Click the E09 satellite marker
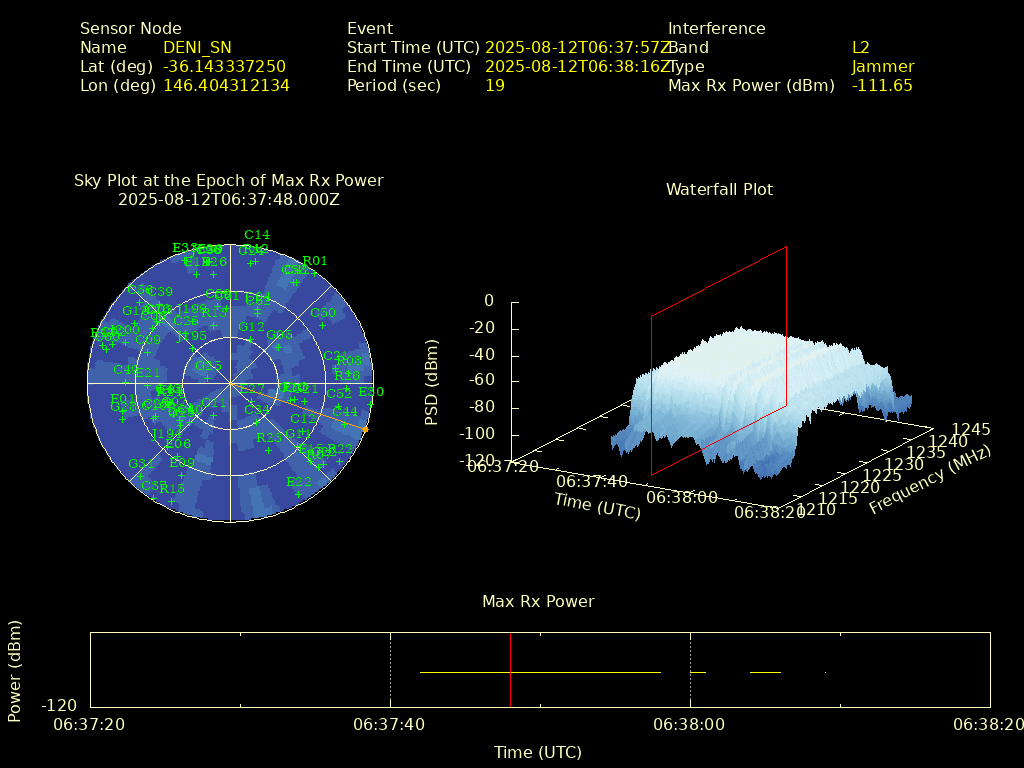Viewport: 1024px width, 768px height. 181,474
